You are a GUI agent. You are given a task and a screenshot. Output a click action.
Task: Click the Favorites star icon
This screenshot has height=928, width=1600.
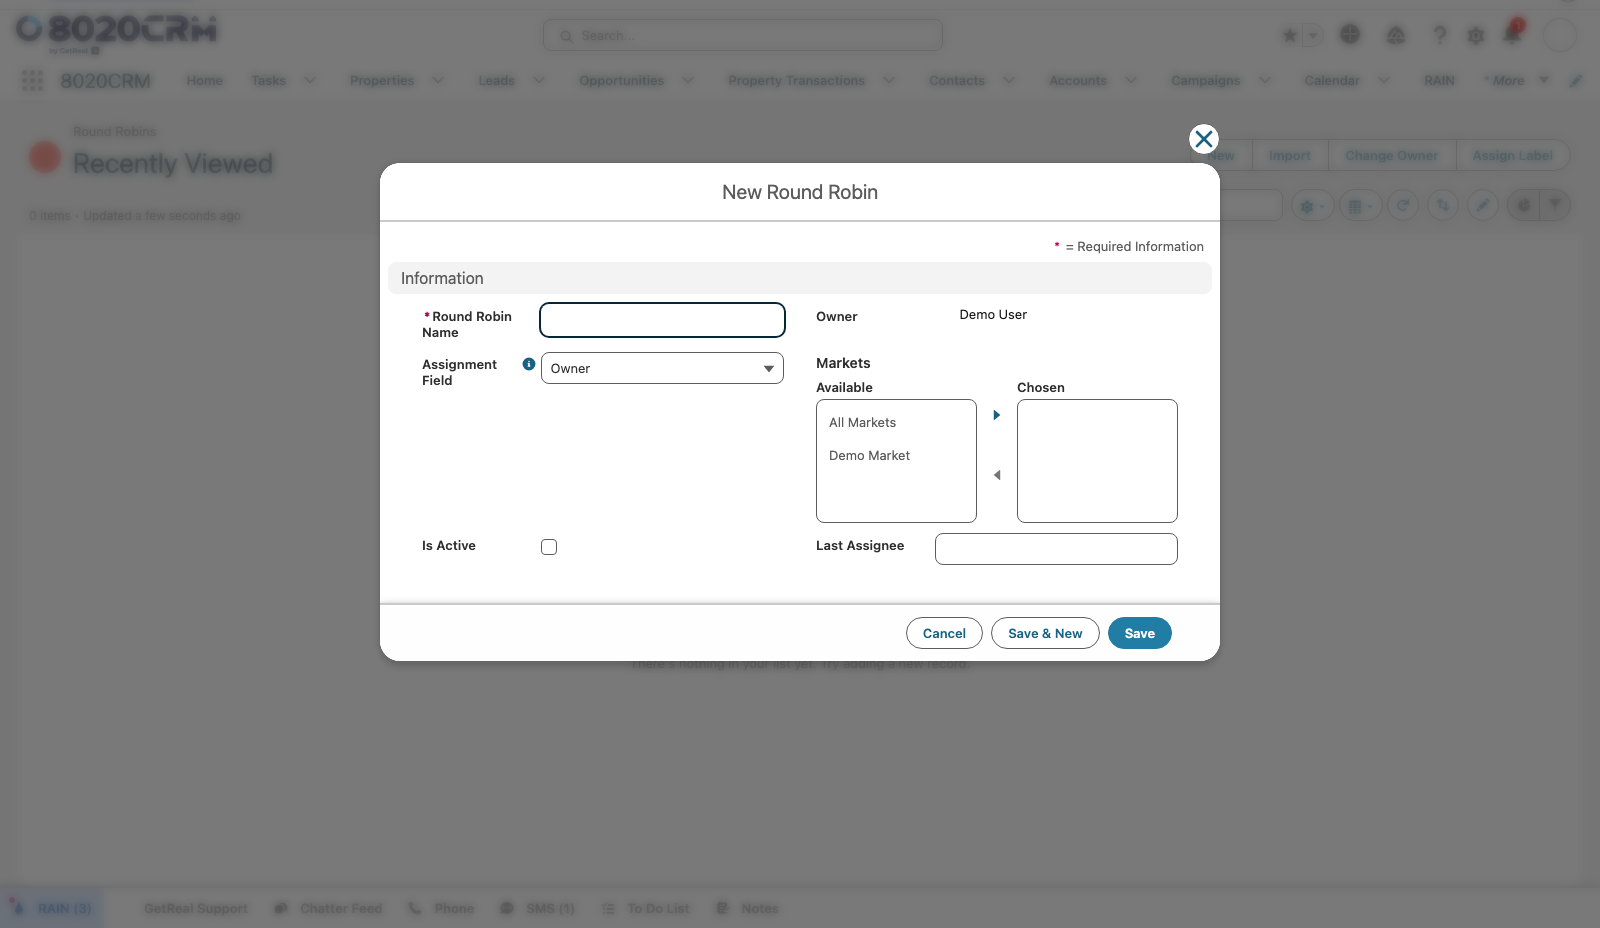tap(1290, 36)
